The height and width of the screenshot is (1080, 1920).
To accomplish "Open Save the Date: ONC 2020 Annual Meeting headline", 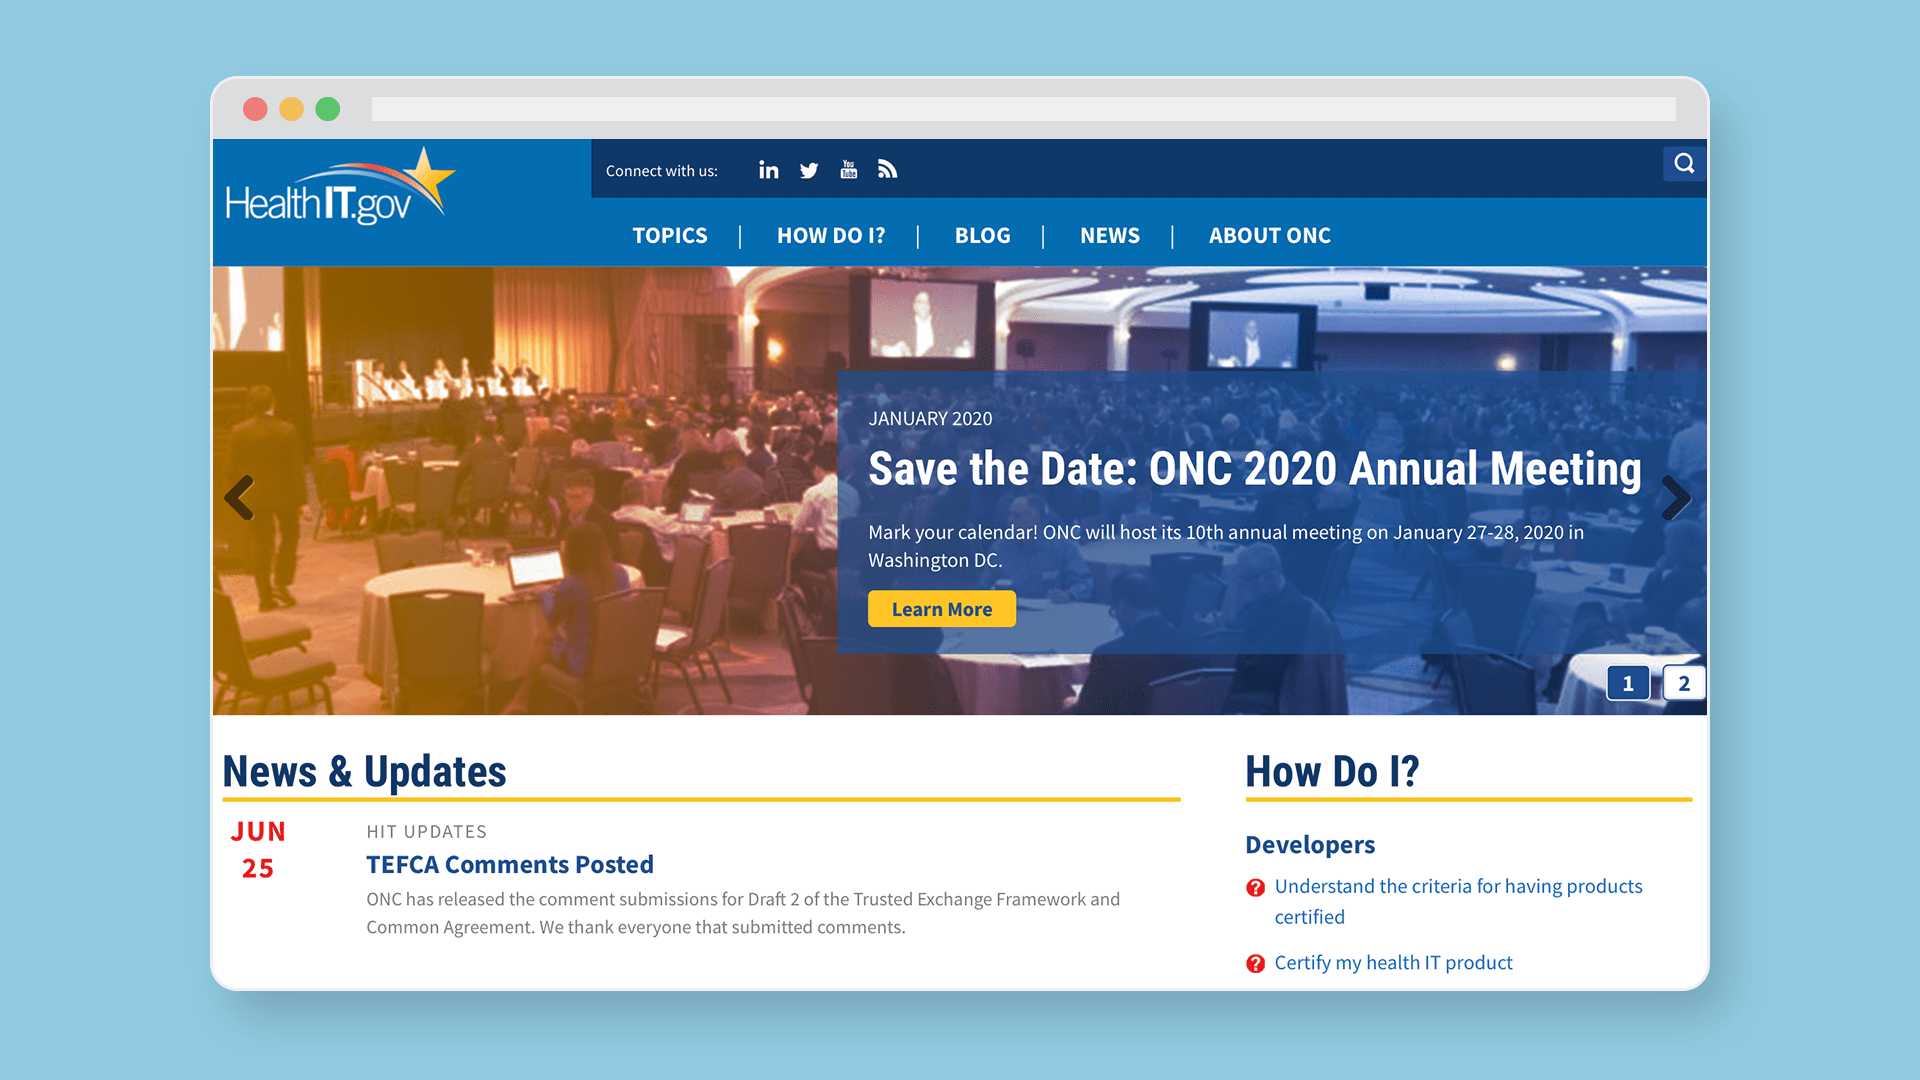I will pos(1255,469).
